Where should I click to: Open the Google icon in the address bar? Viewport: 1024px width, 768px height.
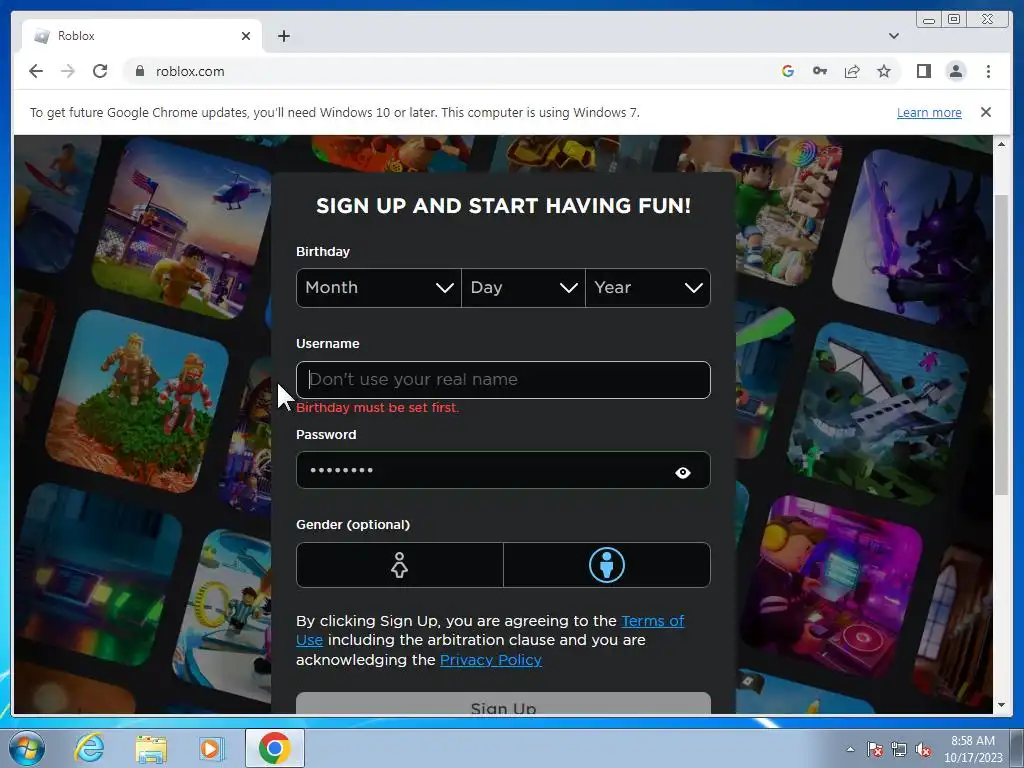click(x=788, y=71)
